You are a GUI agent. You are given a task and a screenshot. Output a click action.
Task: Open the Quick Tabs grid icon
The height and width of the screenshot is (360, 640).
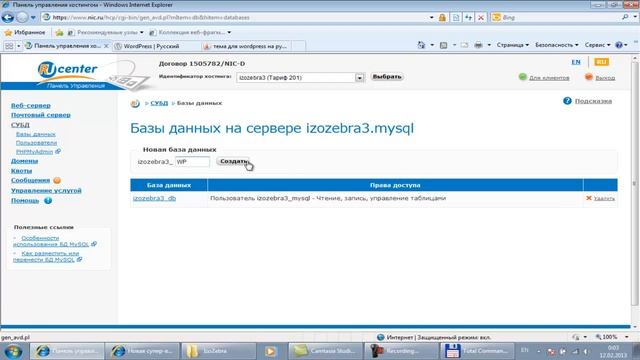coord(9,46)
